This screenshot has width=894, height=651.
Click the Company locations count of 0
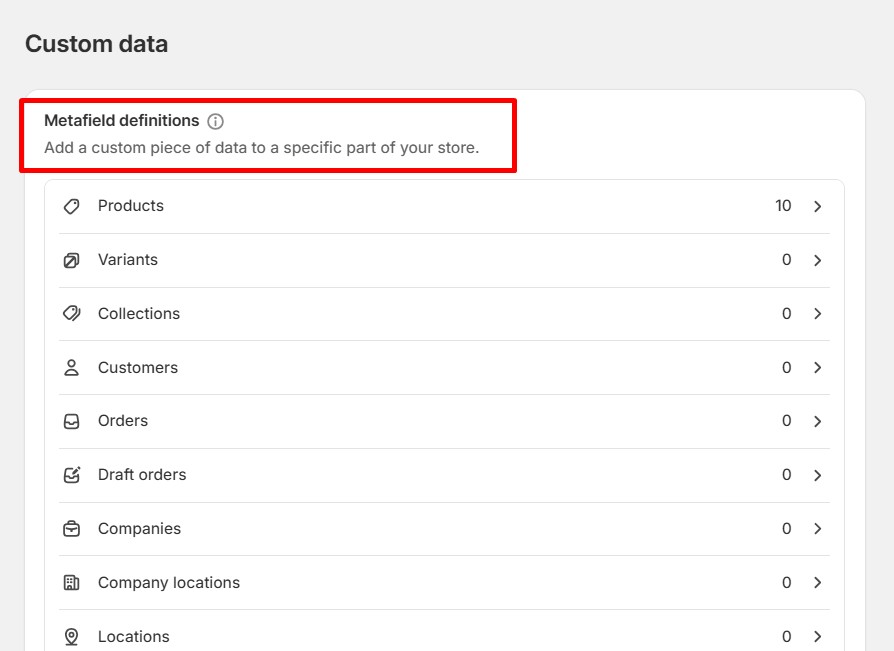click(787, 583)
